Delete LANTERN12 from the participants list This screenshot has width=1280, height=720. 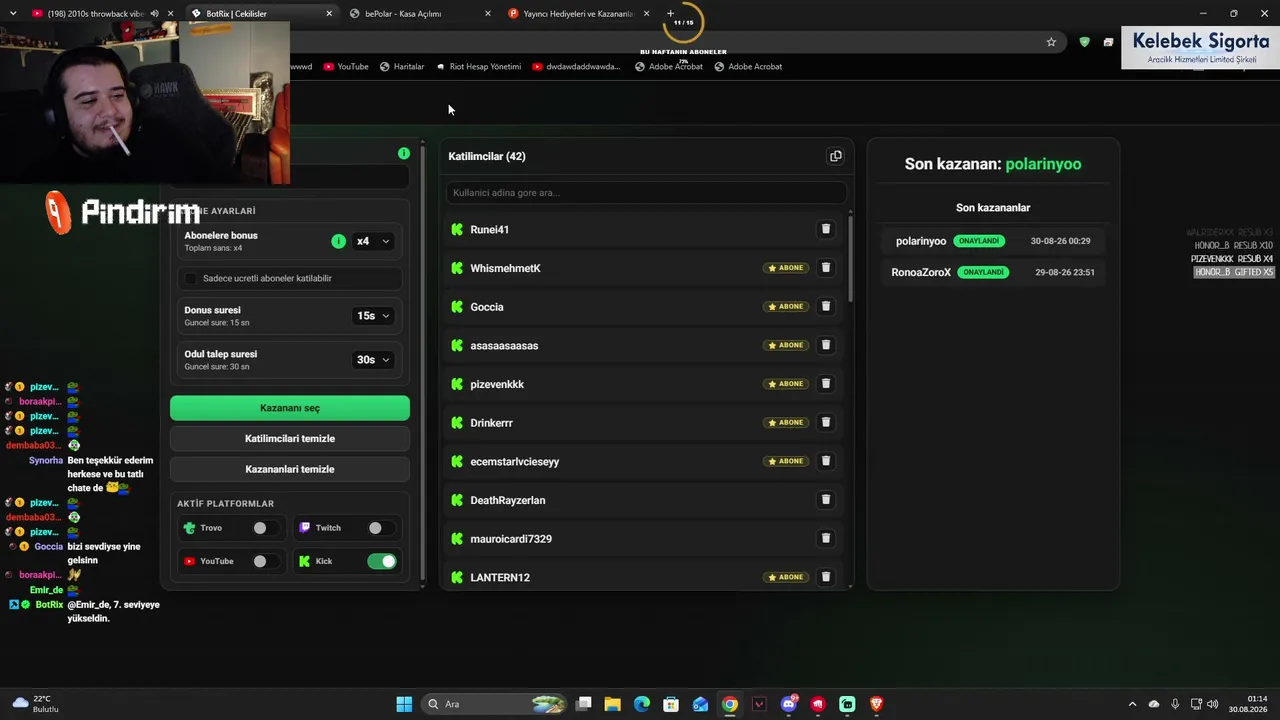826,577
